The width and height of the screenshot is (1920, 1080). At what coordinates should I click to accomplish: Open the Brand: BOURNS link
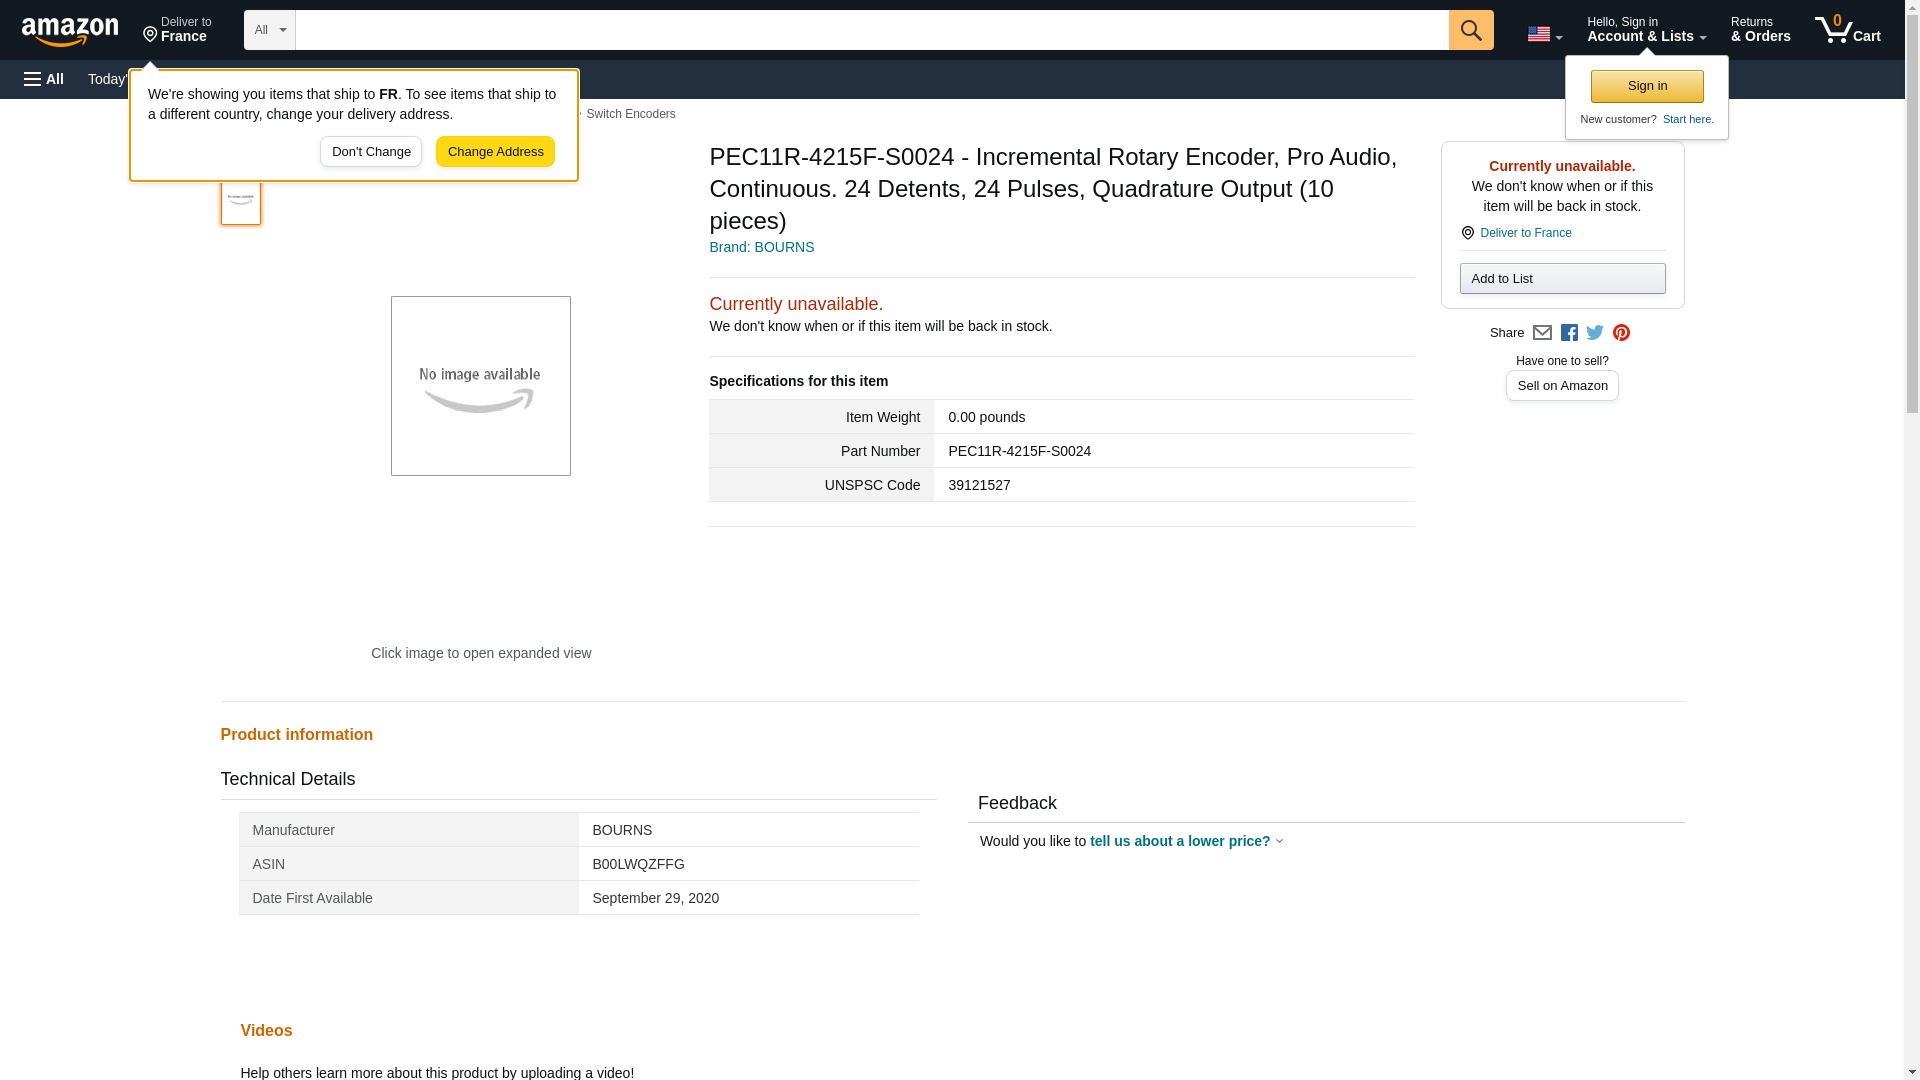[x=761, y=247]
